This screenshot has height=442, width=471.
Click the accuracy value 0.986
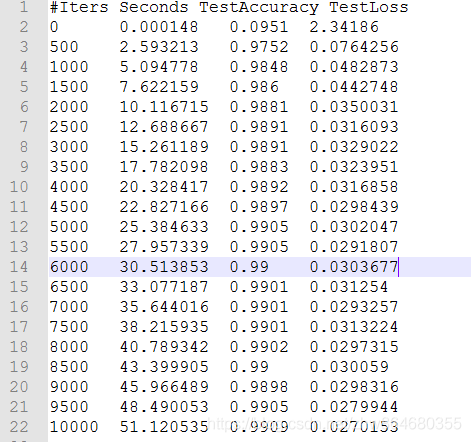[x=254, y=87]
